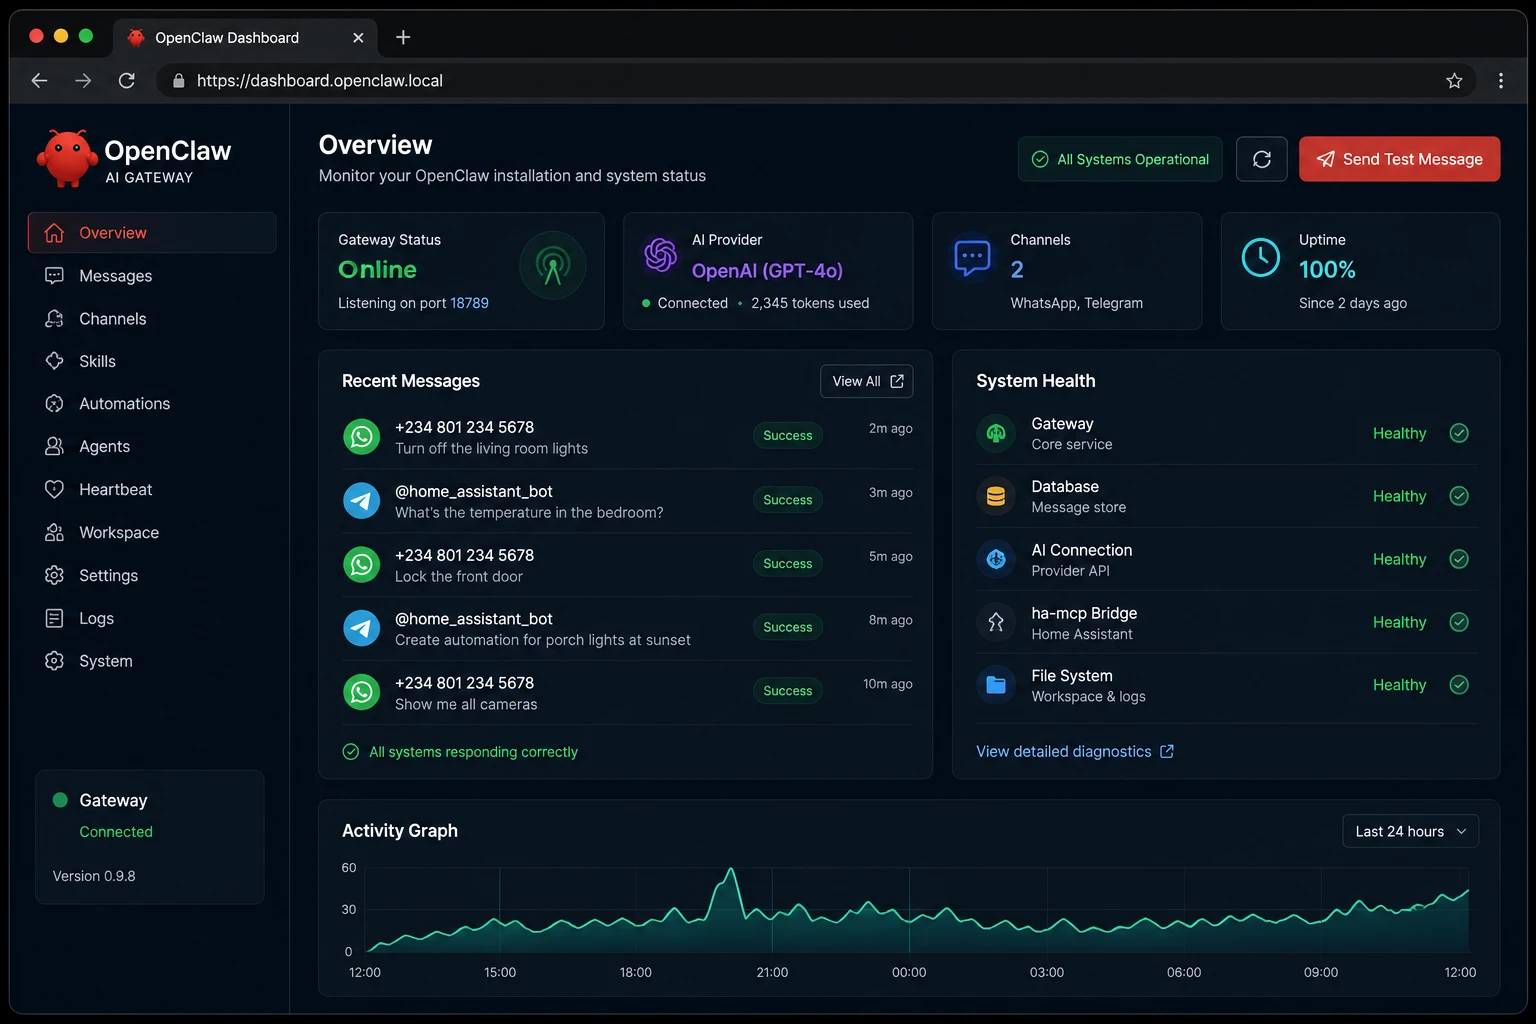
Task: Click Telegram icon for bedroom temperature message
Action: pos(362,501)
